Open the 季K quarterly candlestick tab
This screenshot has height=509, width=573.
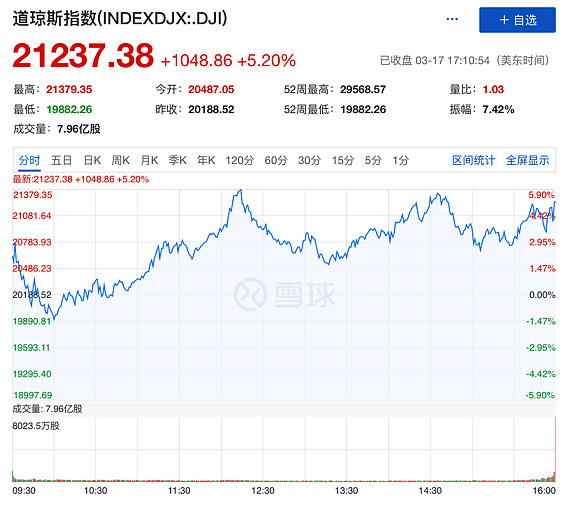(x=177, y=160)
